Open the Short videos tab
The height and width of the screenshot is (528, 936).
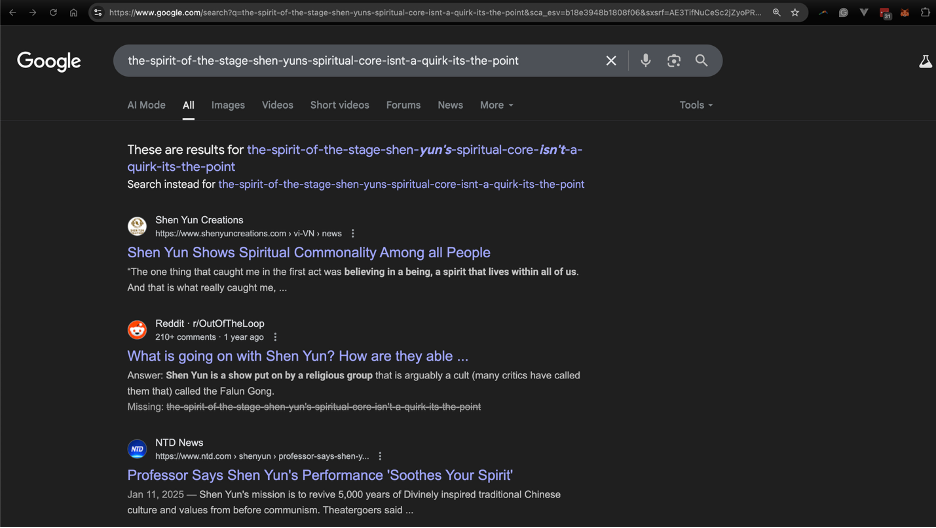click(340, 105)
